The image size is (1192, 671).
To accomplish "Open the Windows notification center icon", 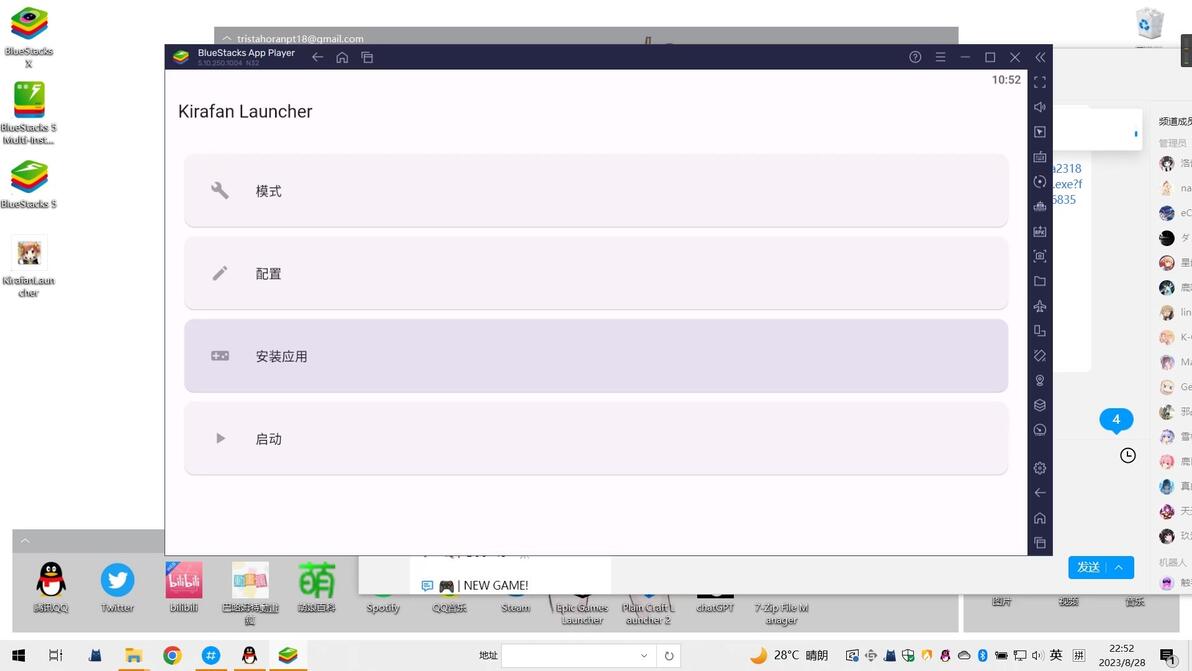I will tap(1168, 656).
